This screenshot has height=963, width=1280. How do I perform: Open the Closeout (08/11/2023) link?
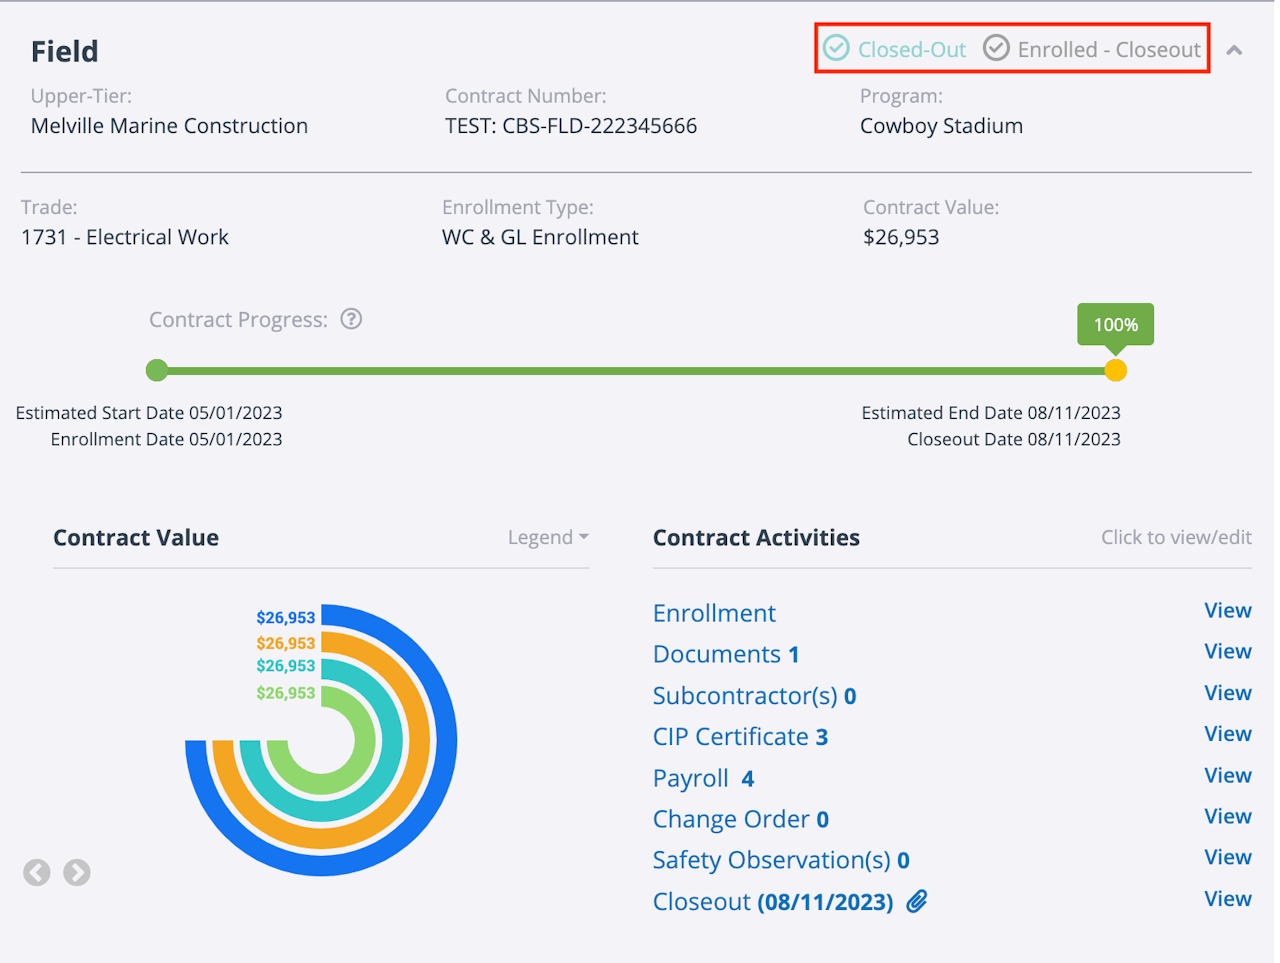point(772,901)
